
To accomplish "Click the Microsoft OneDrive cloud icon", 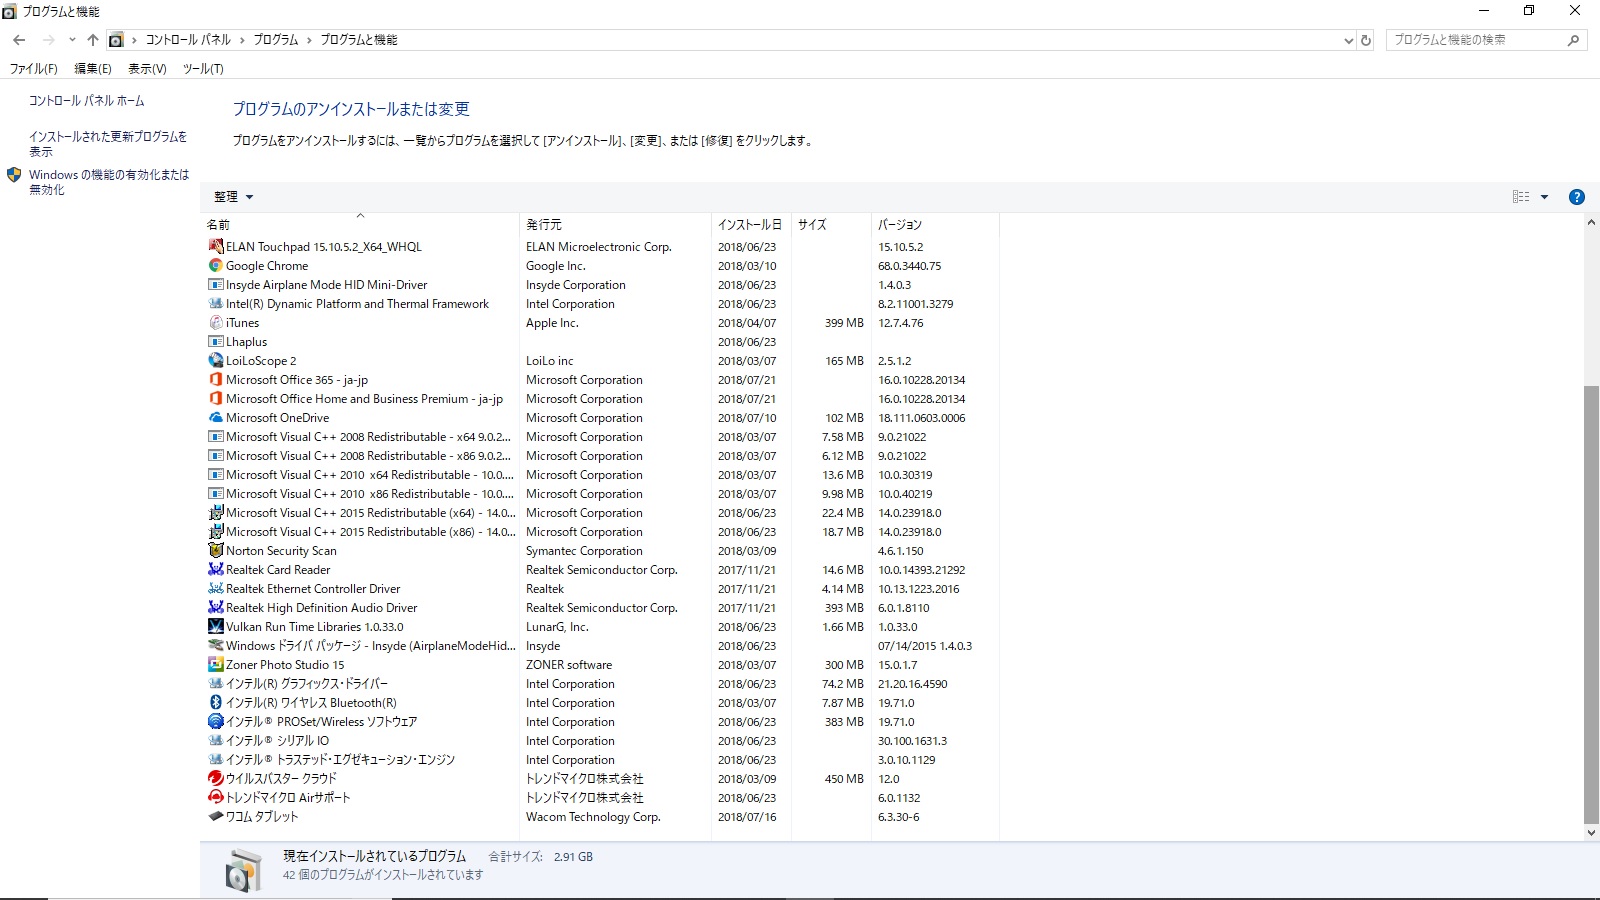I will pyautogui.click(x=215, y=418).
